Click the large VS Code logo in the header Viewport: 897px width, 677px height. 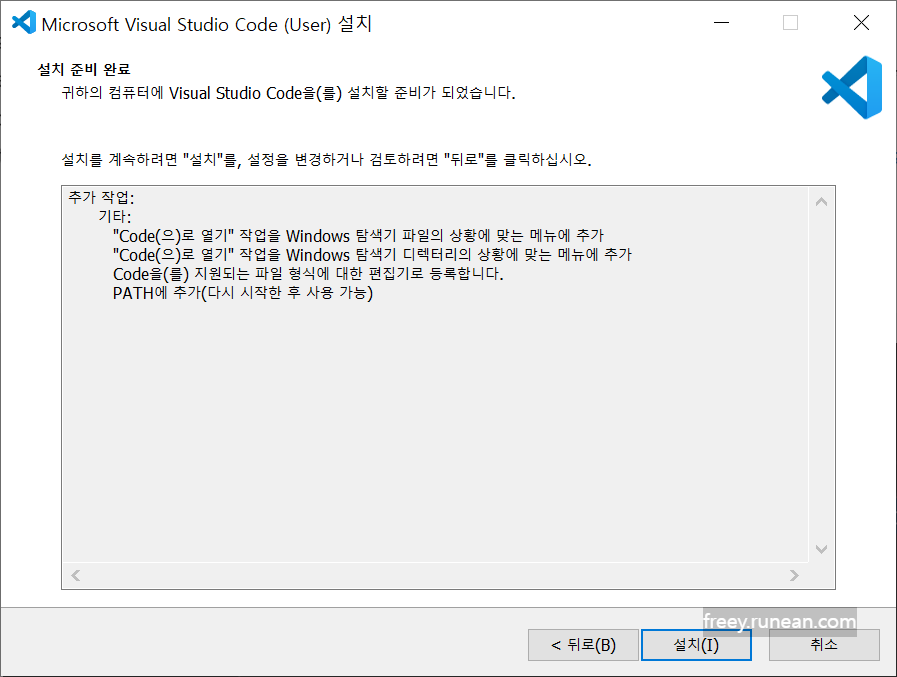(852, 88)
